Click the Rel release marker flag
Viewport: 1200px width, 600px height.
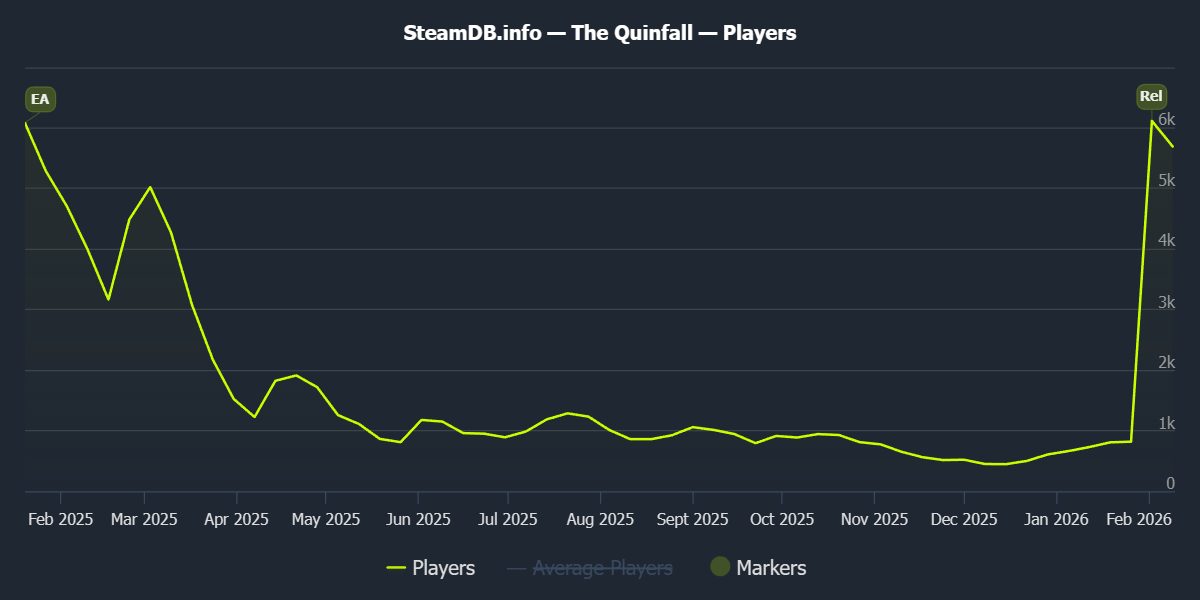pyautogui.click(x=1151, y=97)
